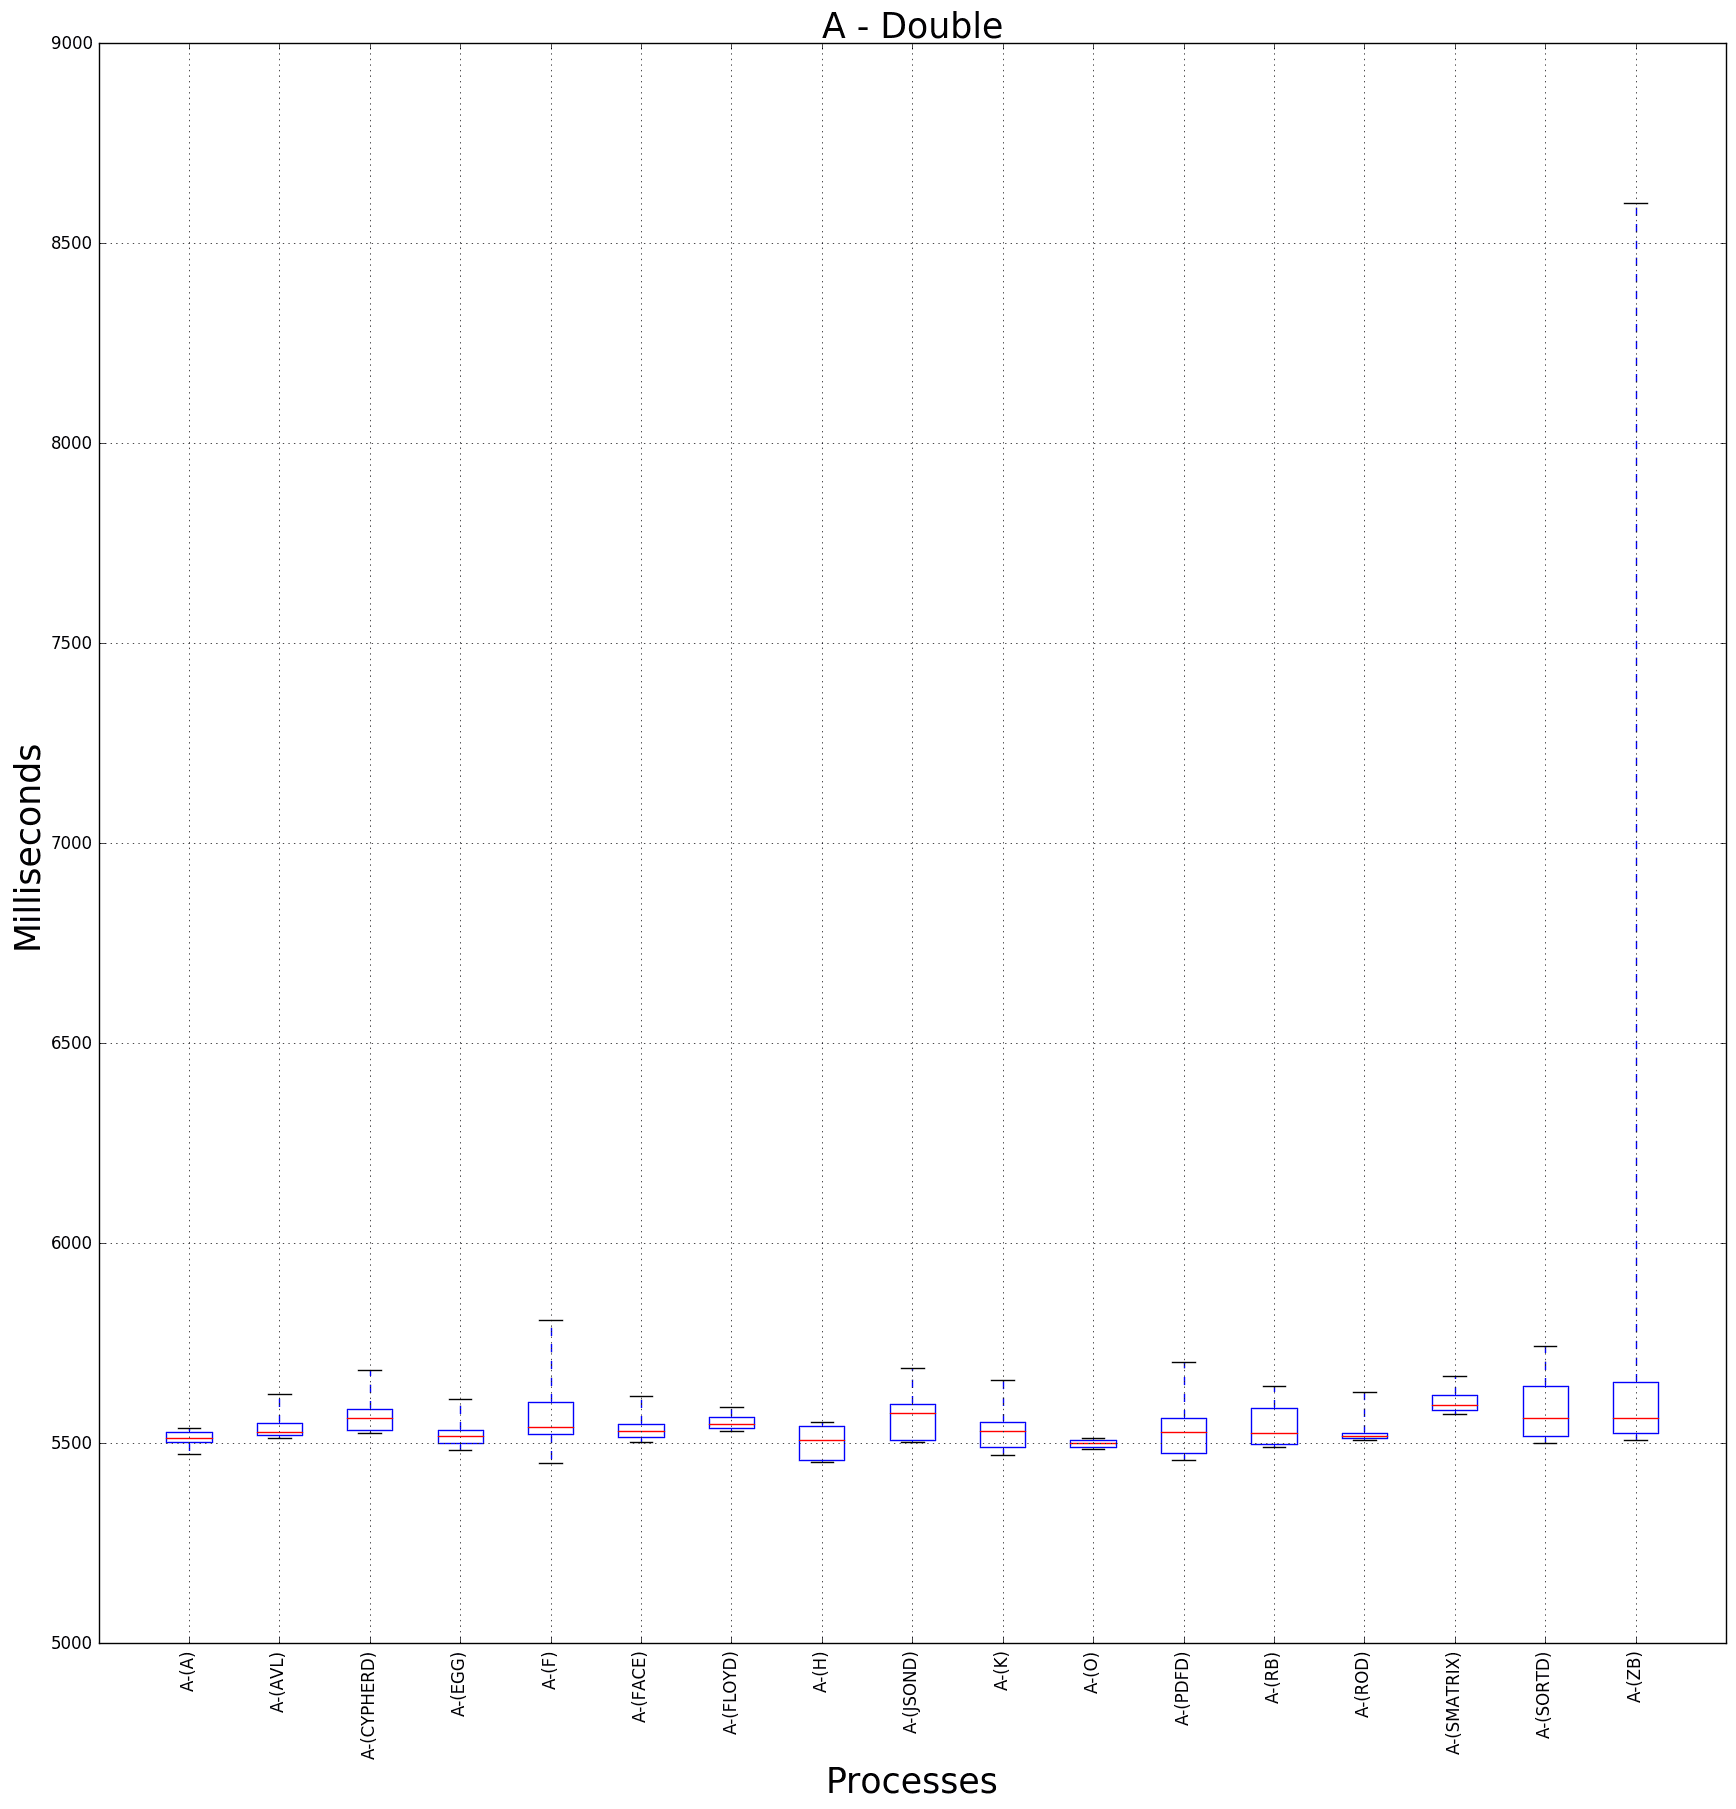Click the box plot for A-(SORTD)
1736x1809 pixels.
[x=1545, y=1411]
